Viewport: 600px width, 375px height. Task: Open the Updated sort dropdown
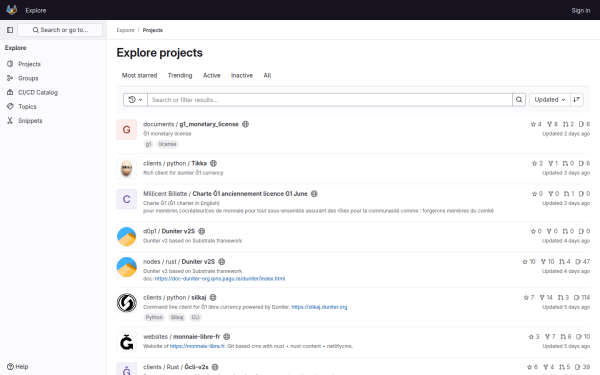[550, 100]
